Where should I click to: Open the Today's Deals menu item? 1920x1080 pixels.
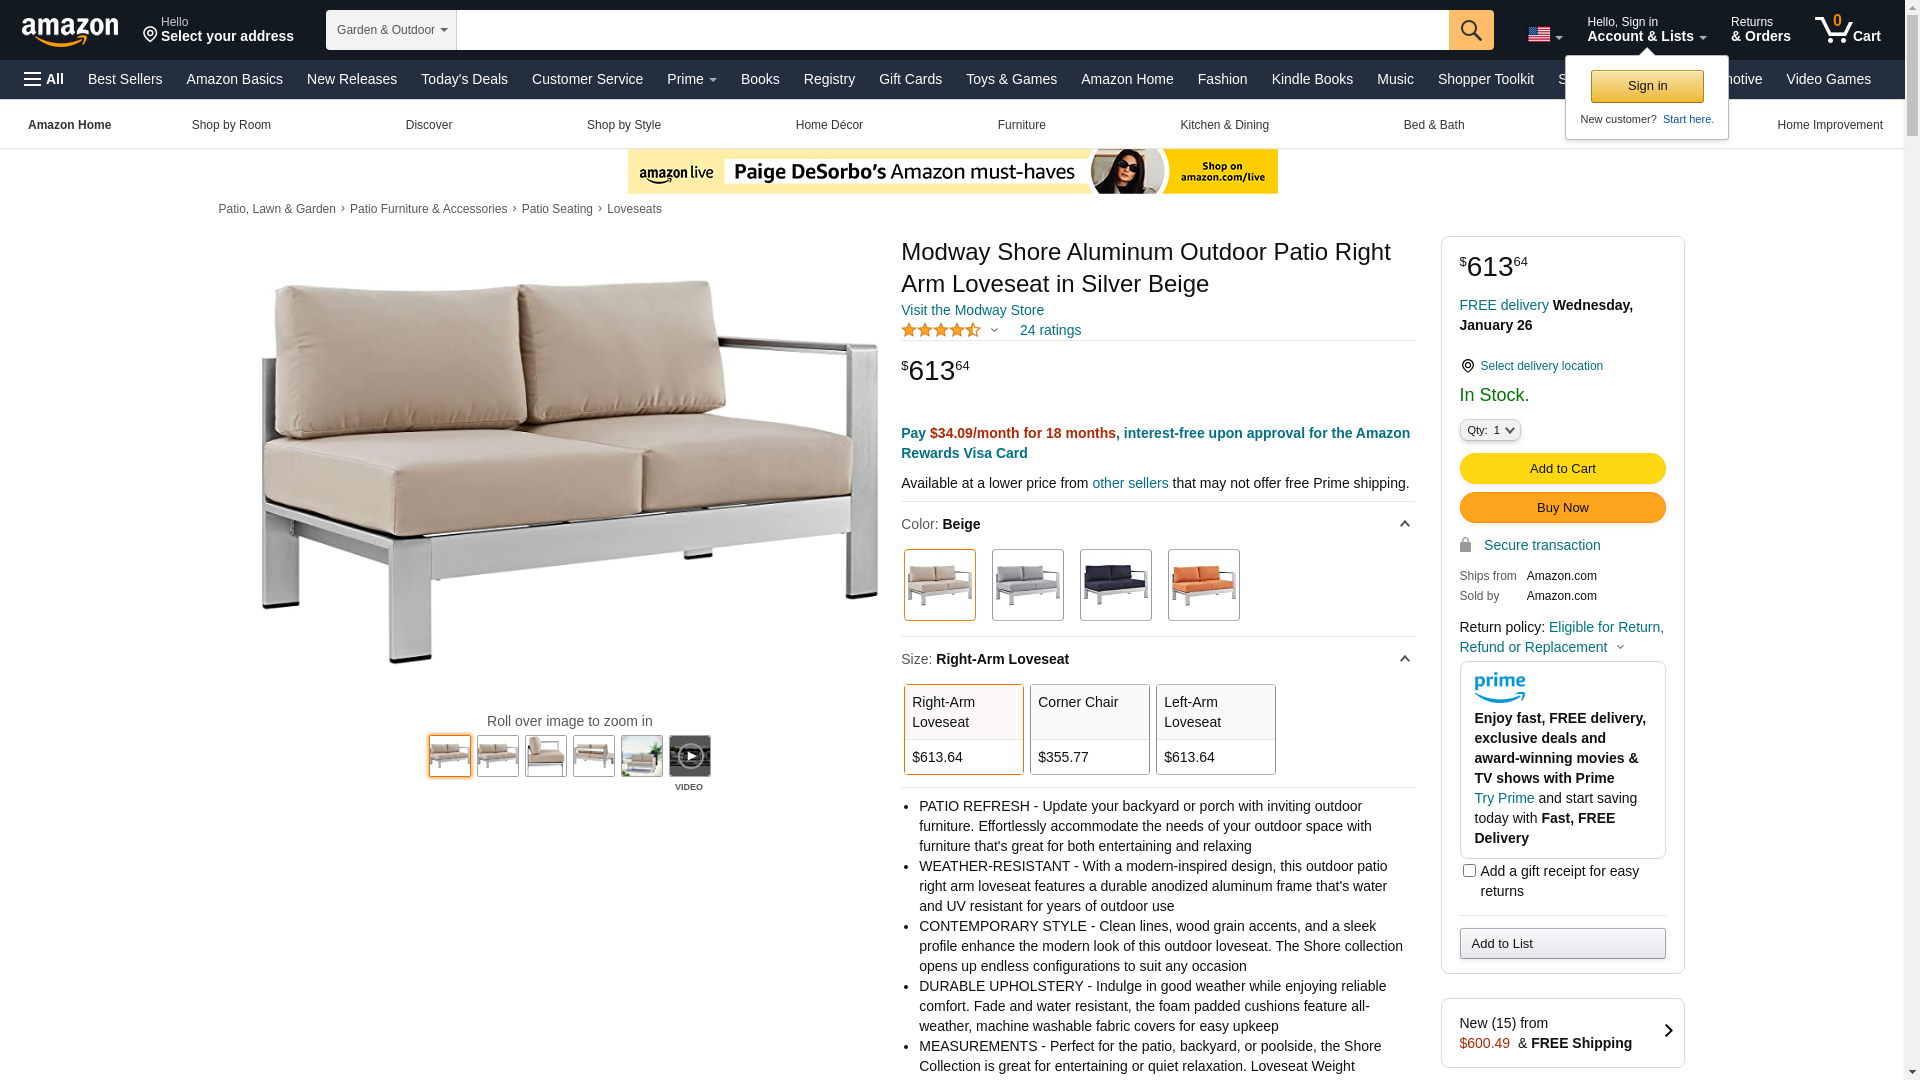[x=464, y=79]
